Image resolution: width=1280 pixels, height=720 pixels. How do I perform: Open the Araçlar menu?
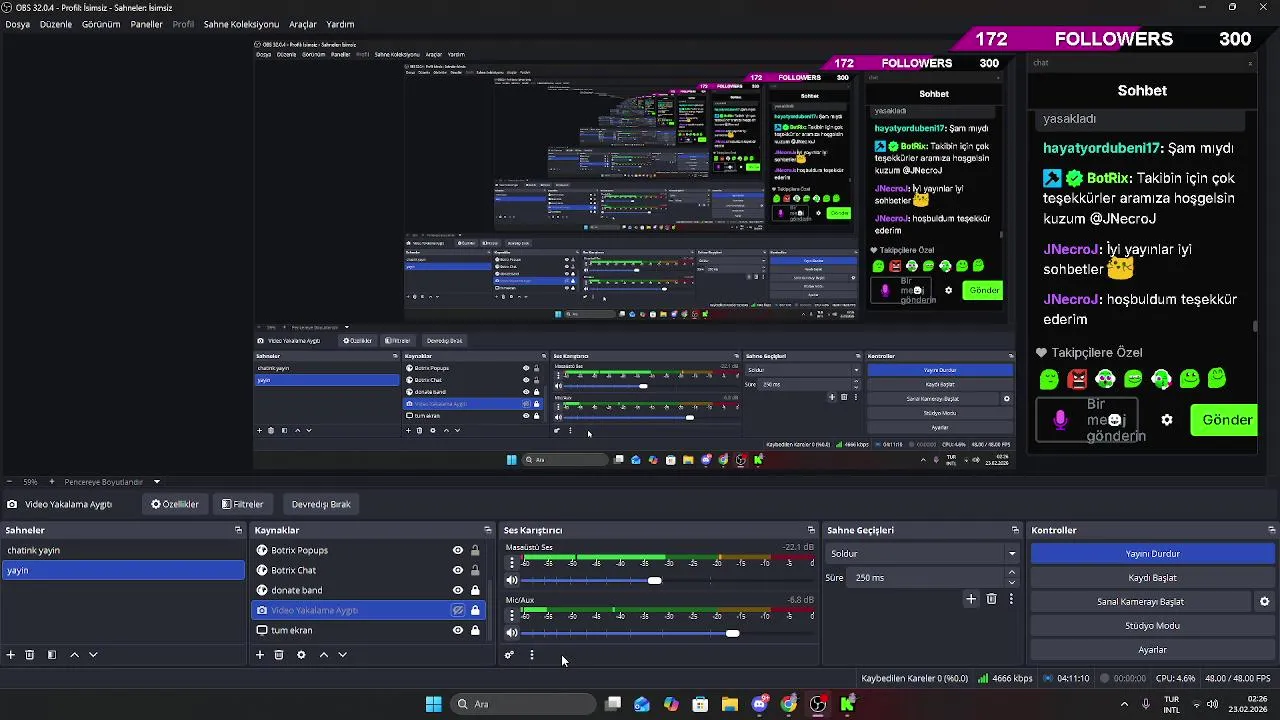303,24
